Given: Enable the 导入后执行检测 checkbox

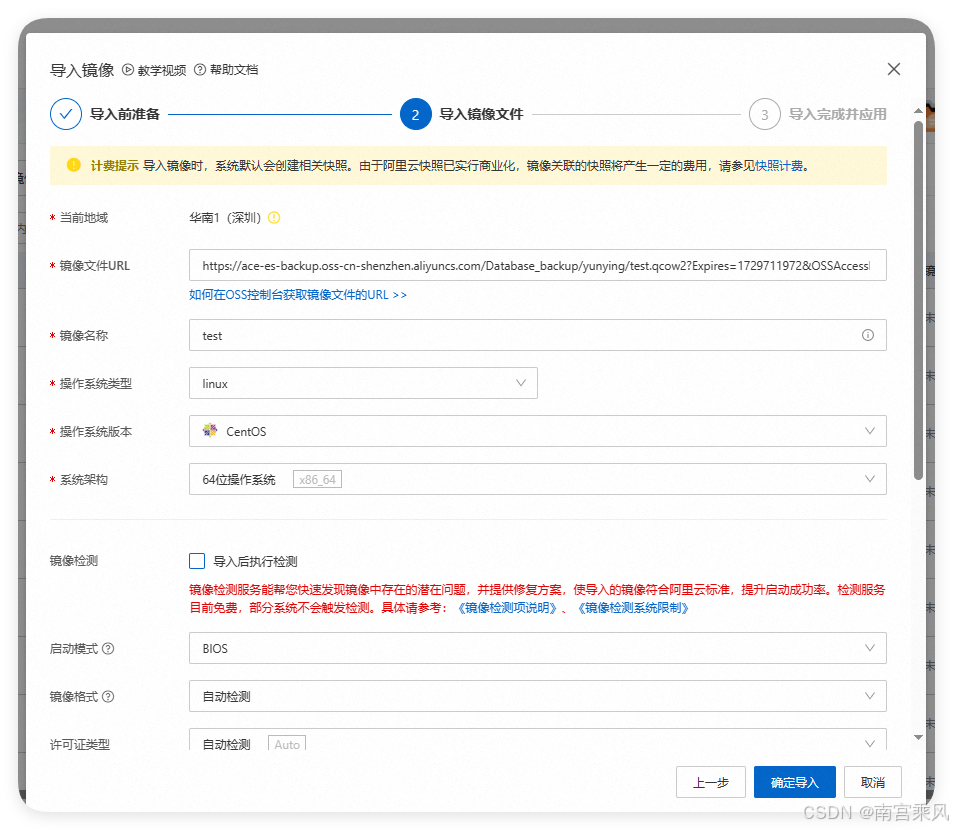Looking at the screenshot, I should tap(197, 561).
